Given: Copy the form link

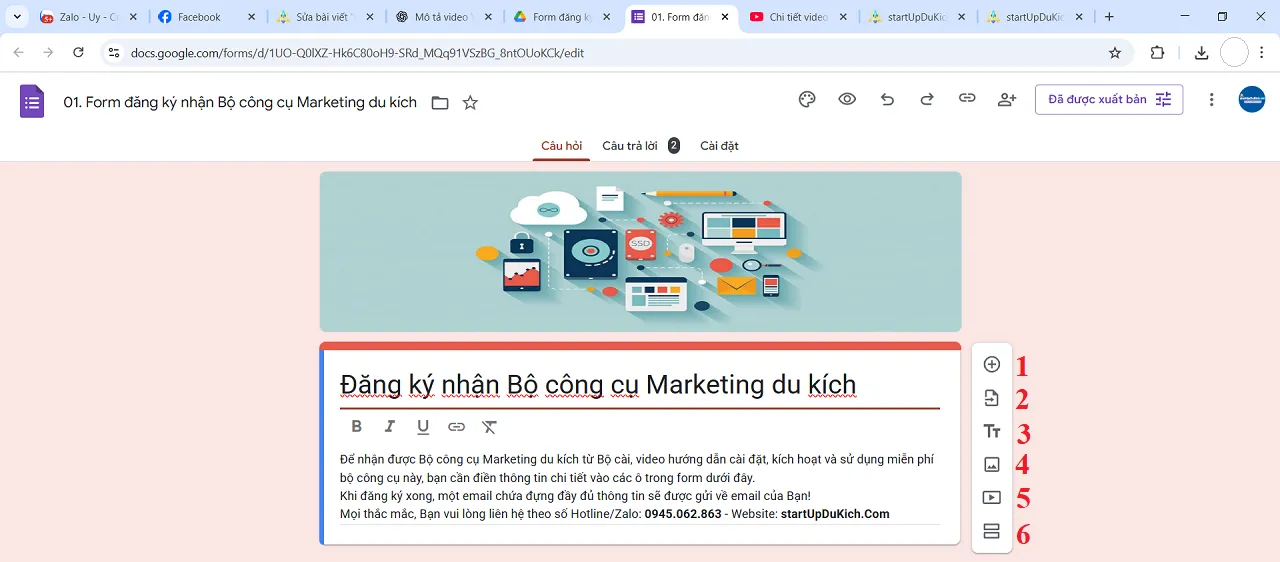Looking at the screenshot, I should point(967,99).
